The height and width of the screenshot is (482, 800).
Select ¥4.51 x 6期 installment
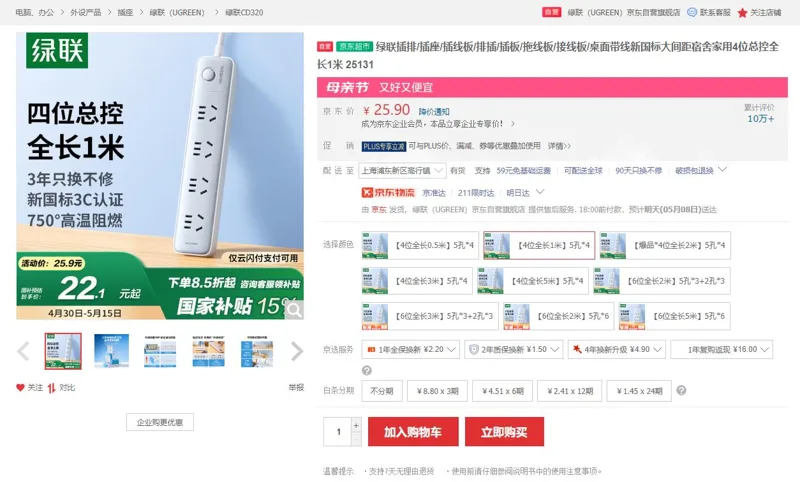click(503, 391)
